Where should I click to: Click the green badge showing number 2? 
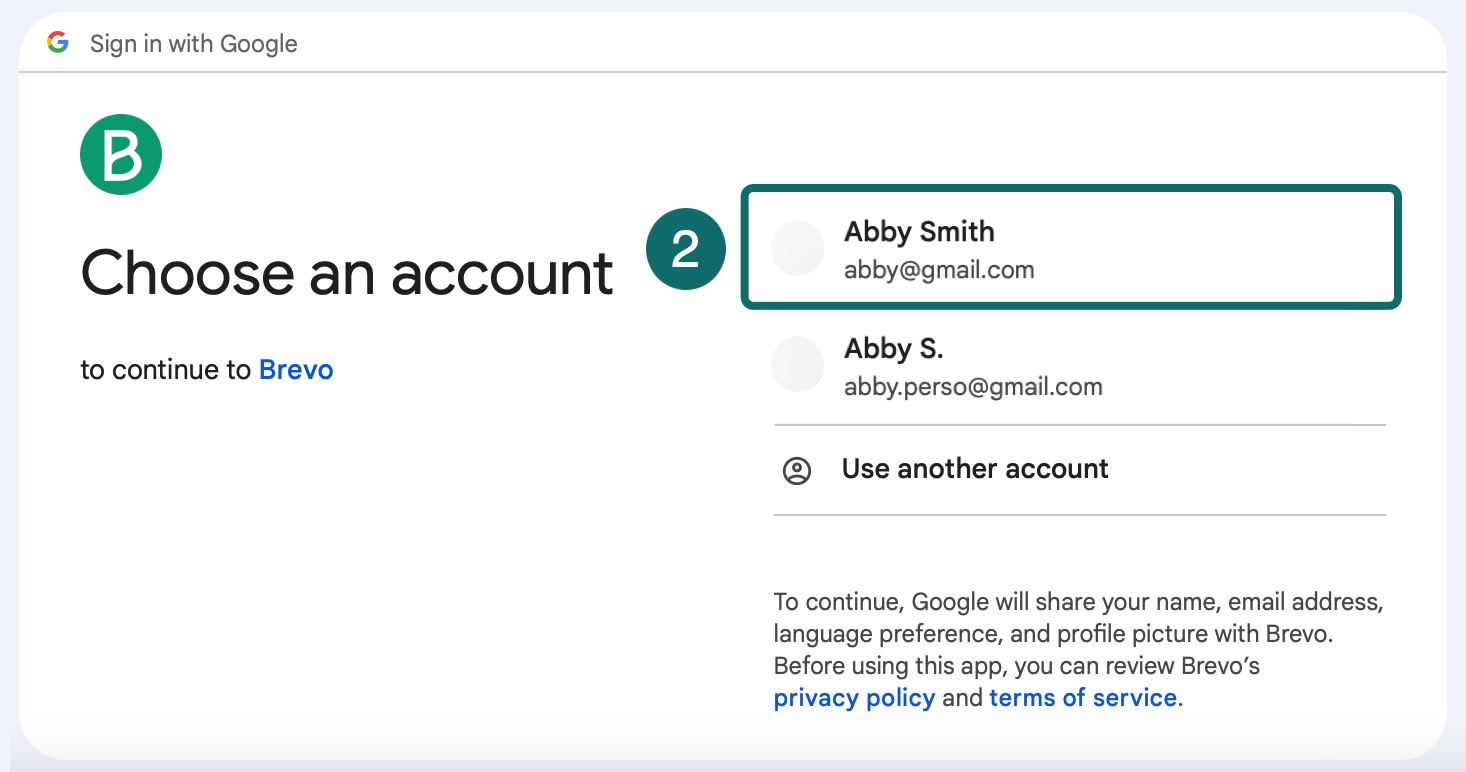(686, 248)
